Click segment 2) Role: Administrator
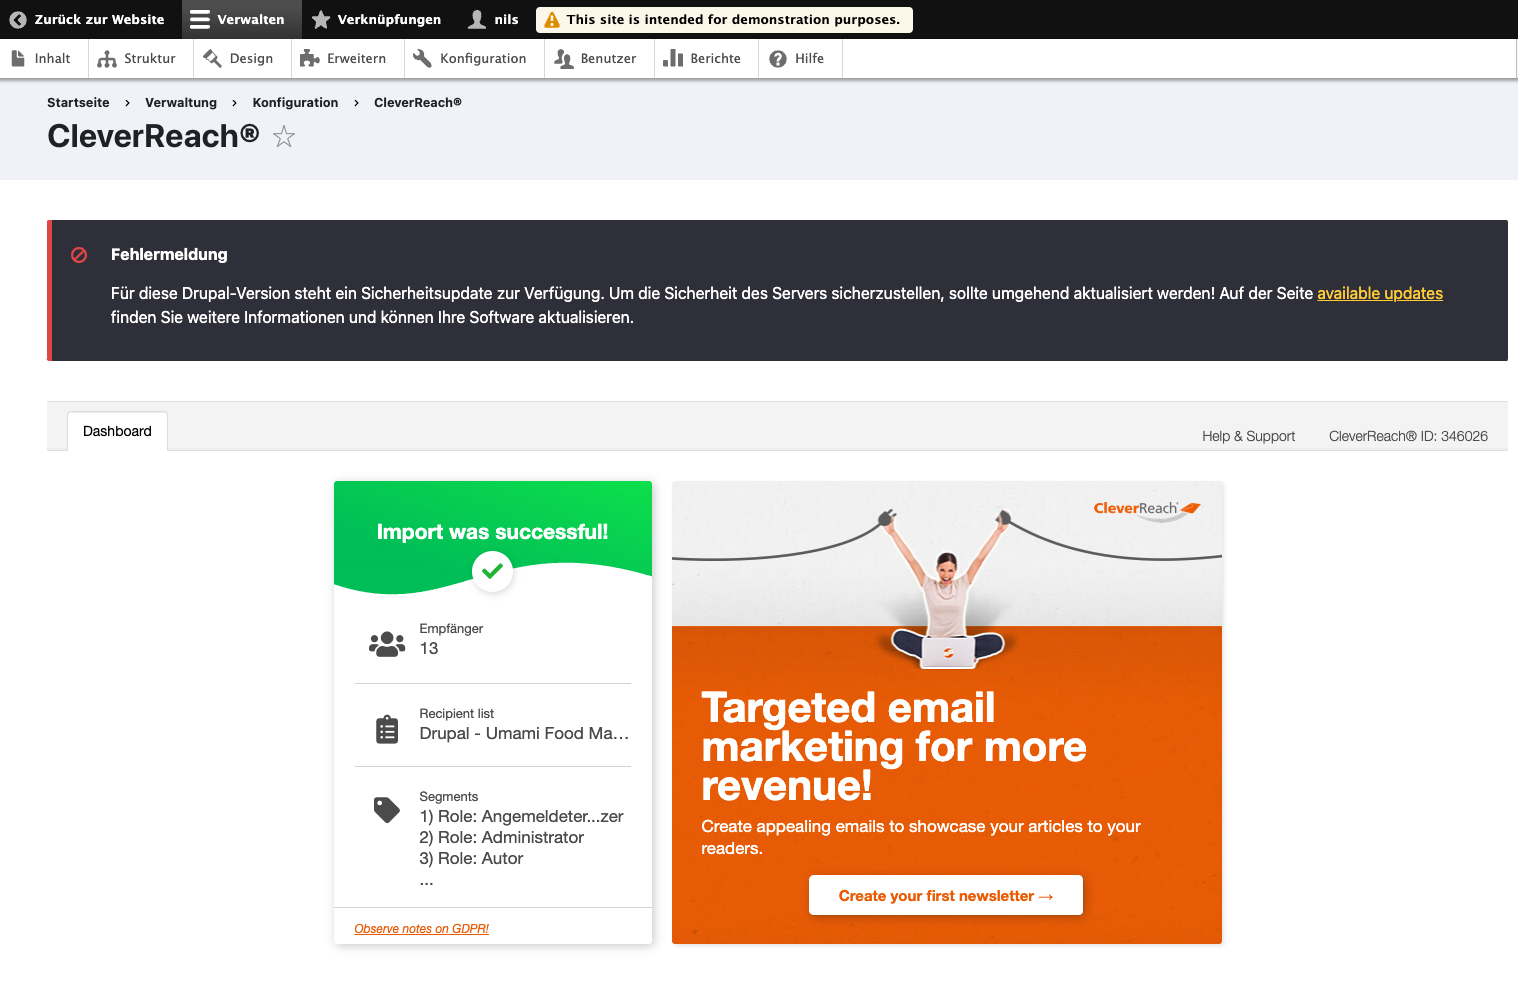The height and width of the screenshot is (1008, 1518). coord(501,837)
